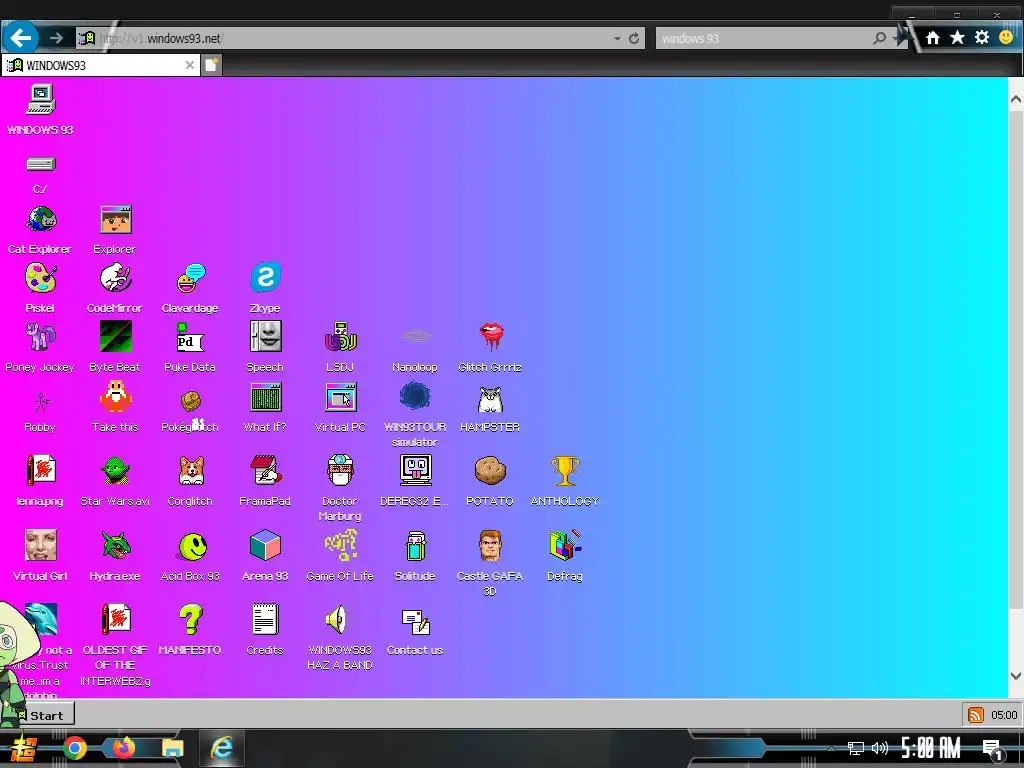Click the system tray volume icon
Image resolution: width=1024 pixels, height=768 pixels.
point(880,748)
